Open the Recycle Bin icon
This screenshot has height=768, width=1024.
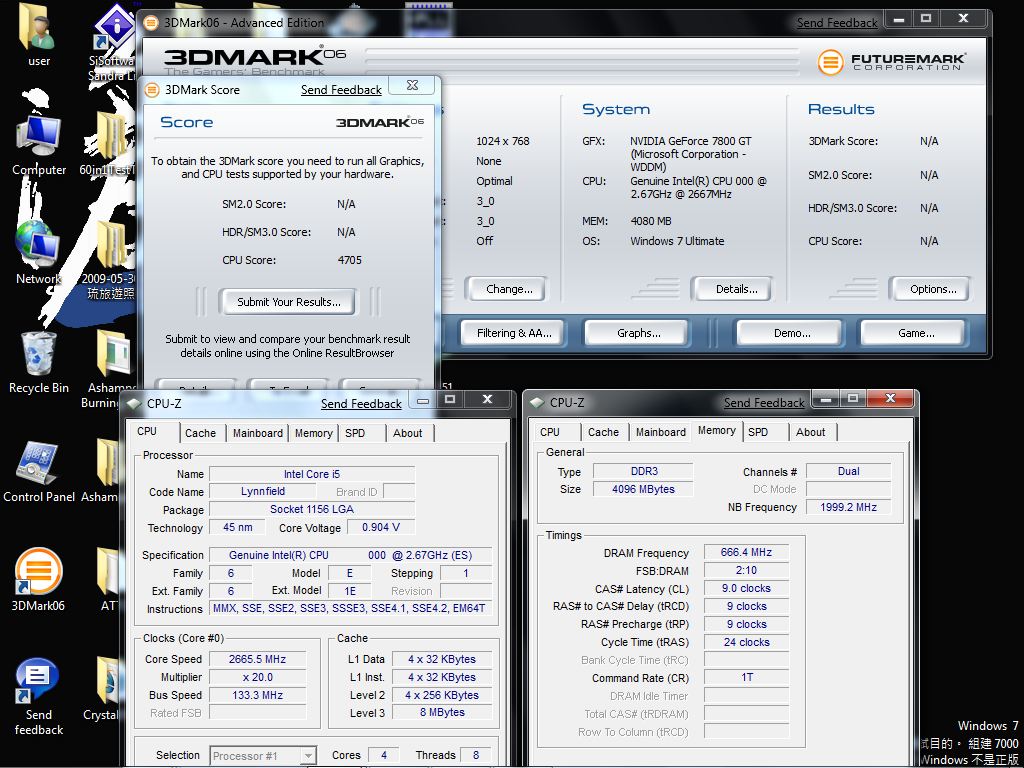(39, 362)
